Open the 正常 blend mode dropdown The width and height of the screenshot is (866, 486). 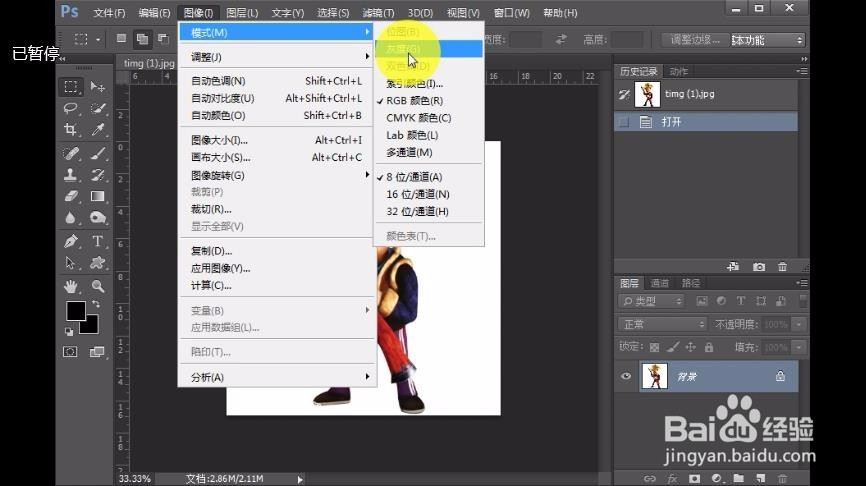click(663, 324)
